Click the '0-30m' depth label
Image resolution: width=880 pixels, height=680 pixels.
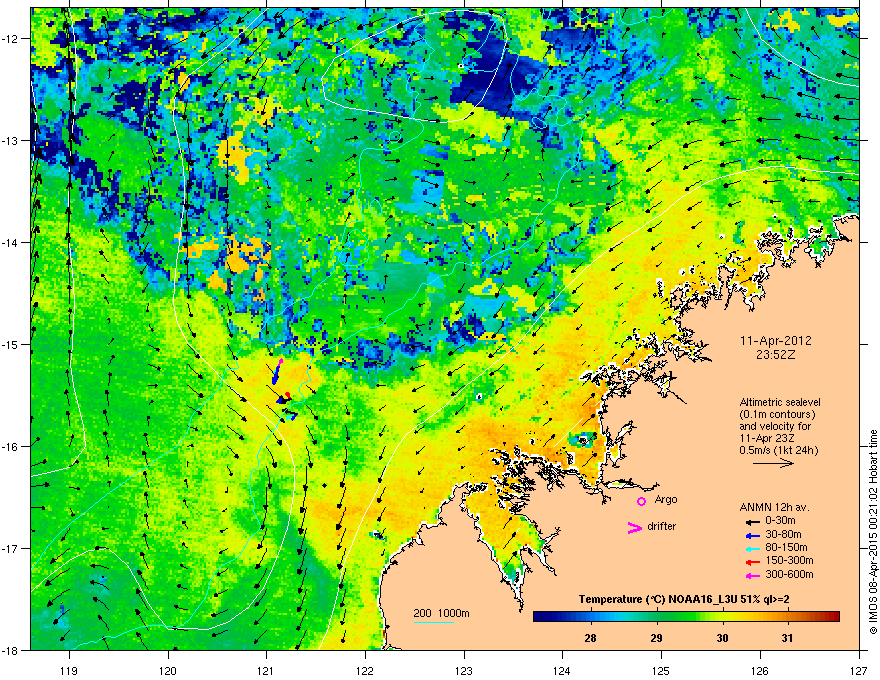pos(781,521)
